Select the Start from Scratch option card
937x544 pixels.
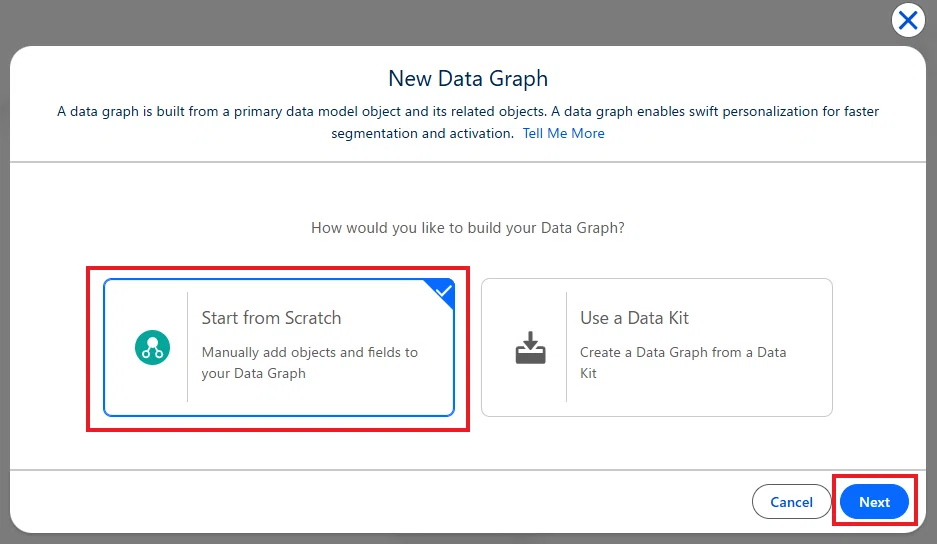pyautogui.click(x=279, y=347)
